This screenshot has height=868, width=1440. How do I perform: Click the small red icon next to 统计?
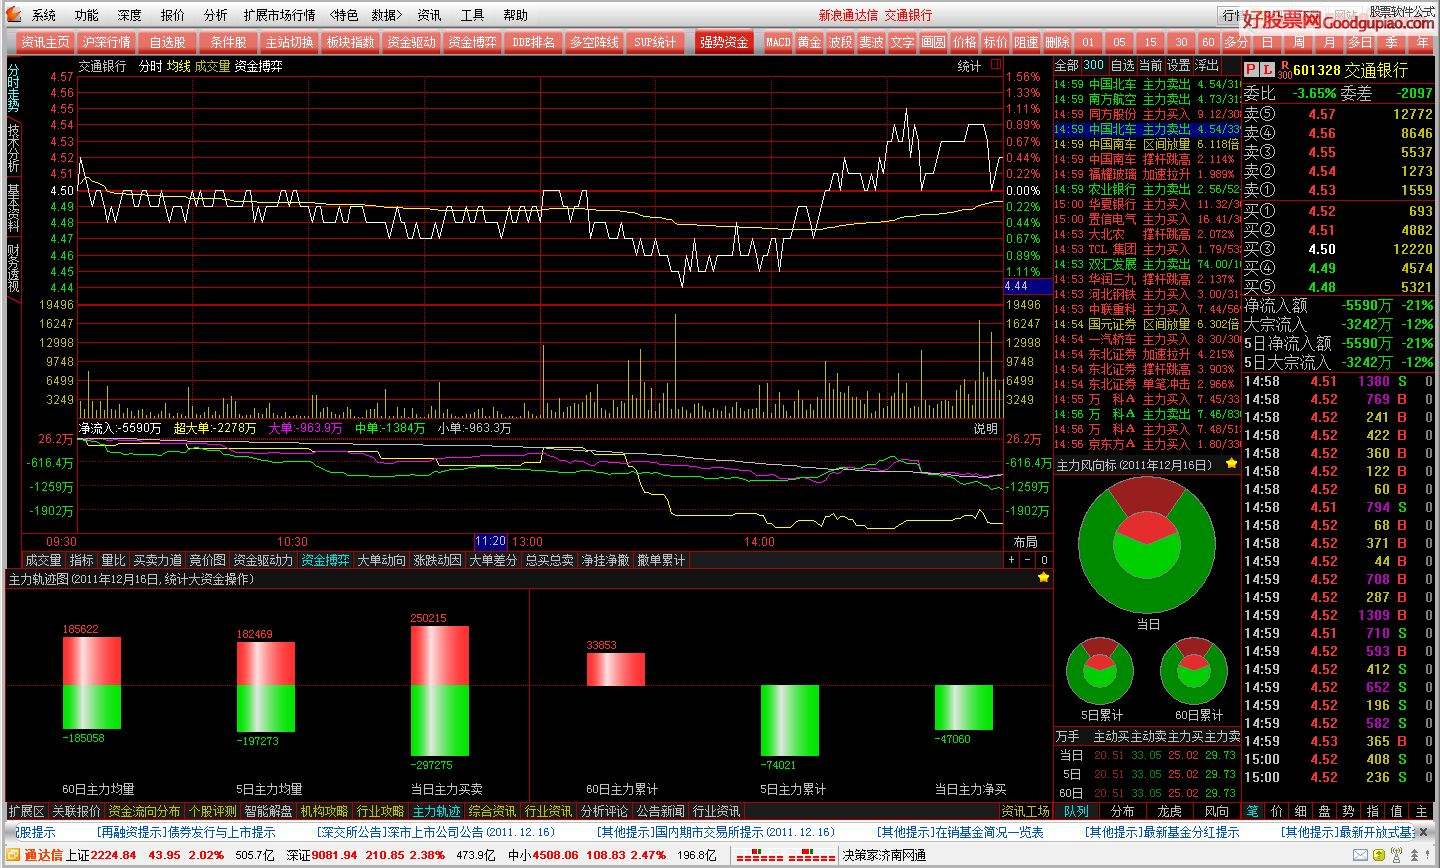[996, 65]
